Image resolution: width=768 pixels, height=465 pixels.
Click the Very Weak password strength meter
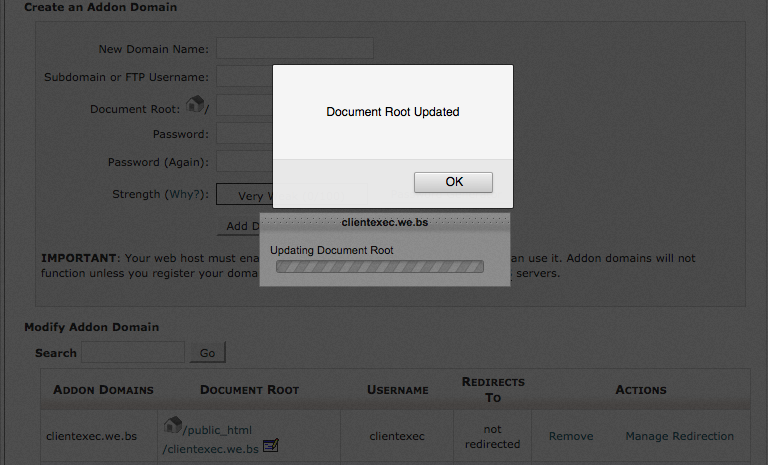click(x=244, y=195)
